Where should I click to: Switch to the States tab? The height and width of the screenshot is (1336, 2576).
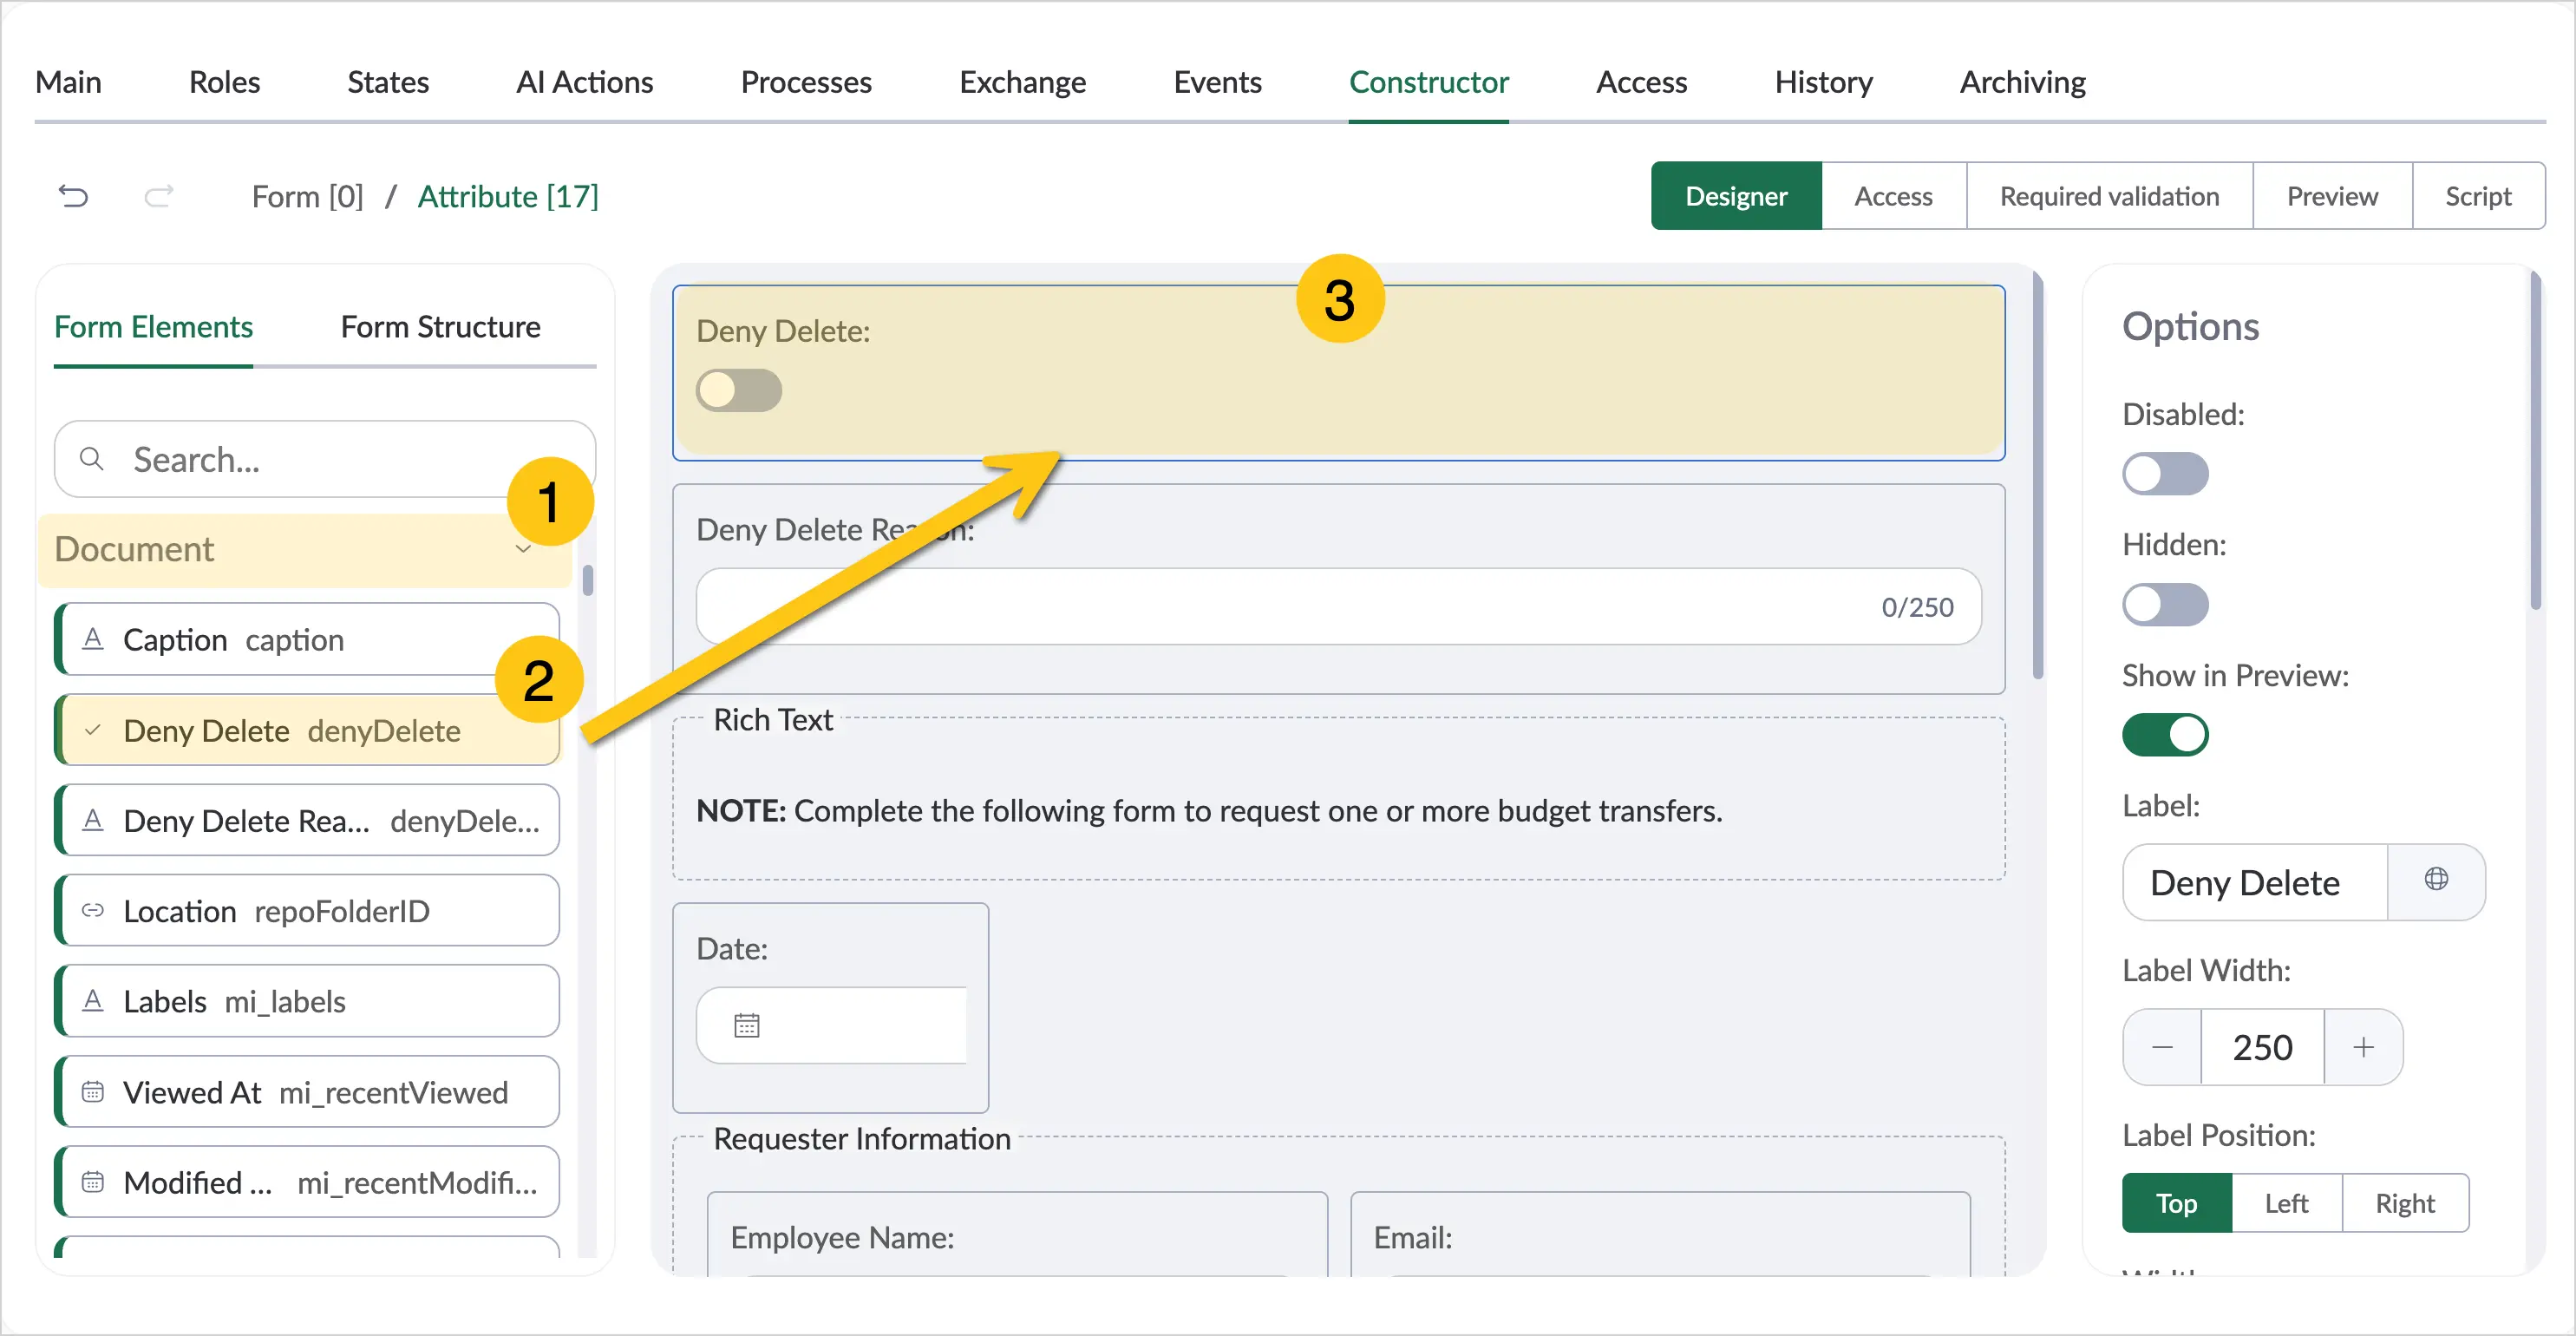click(x=388, y=82)
